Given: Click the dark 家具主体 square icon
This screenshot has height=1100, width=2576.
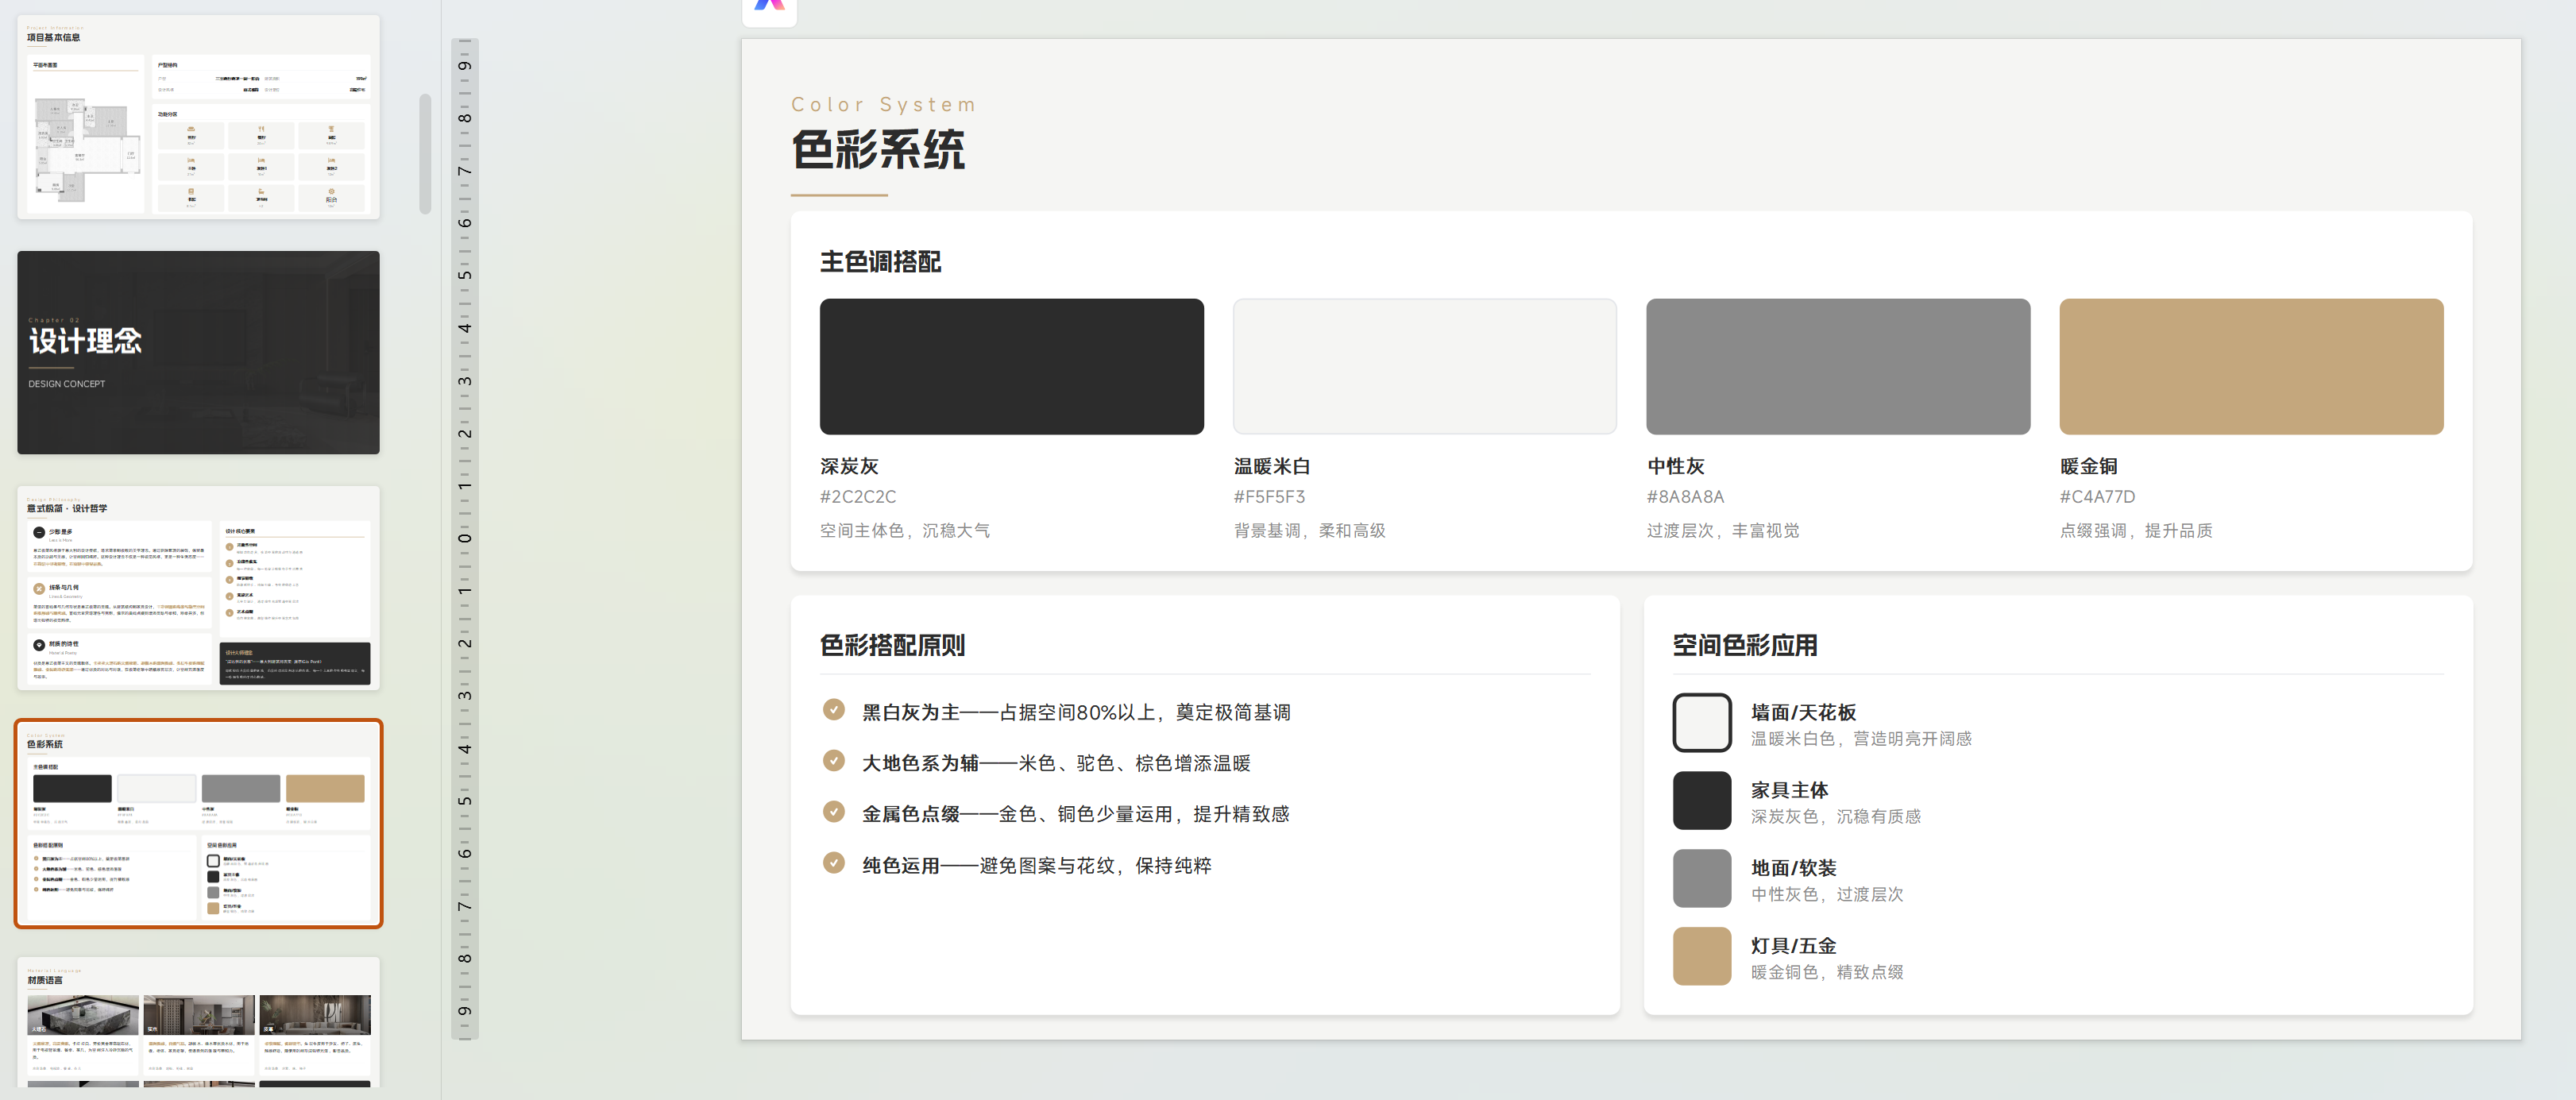Looking at the screenshot, I should click(x=1701, y=800).
